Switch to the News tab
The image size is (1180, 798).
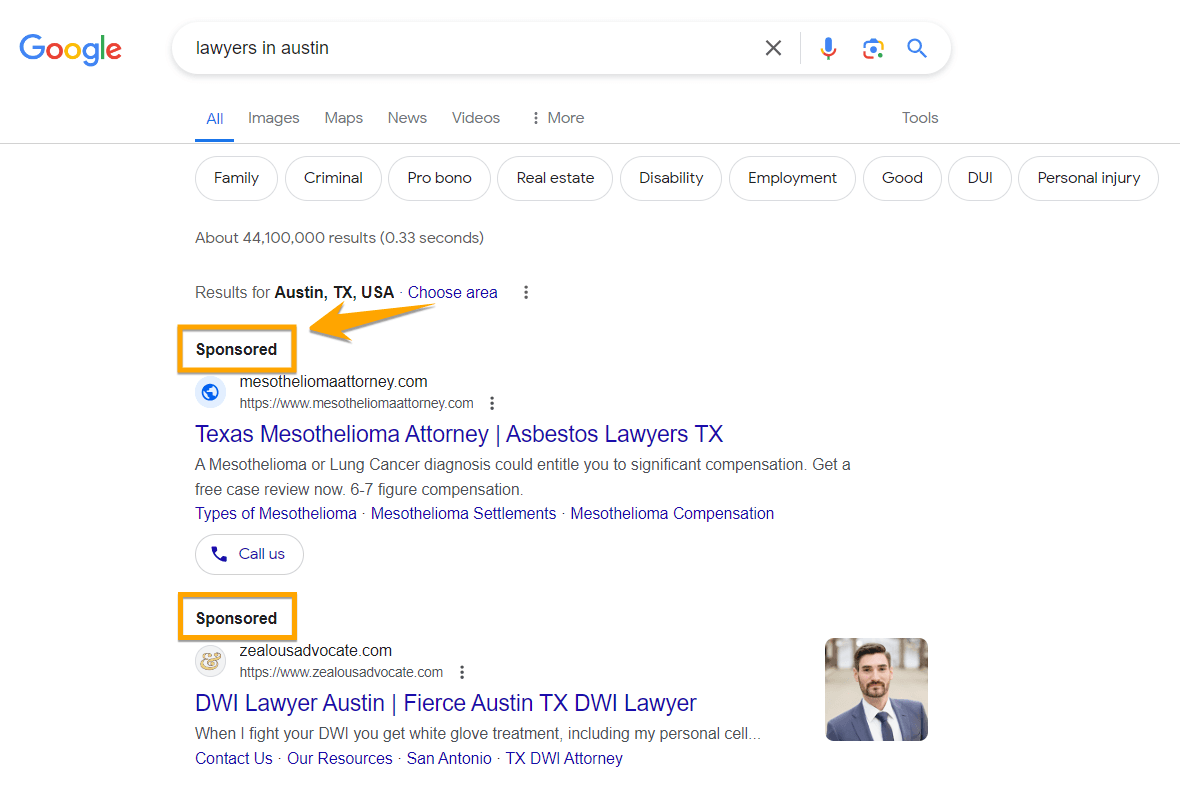(x=407, y=118)
